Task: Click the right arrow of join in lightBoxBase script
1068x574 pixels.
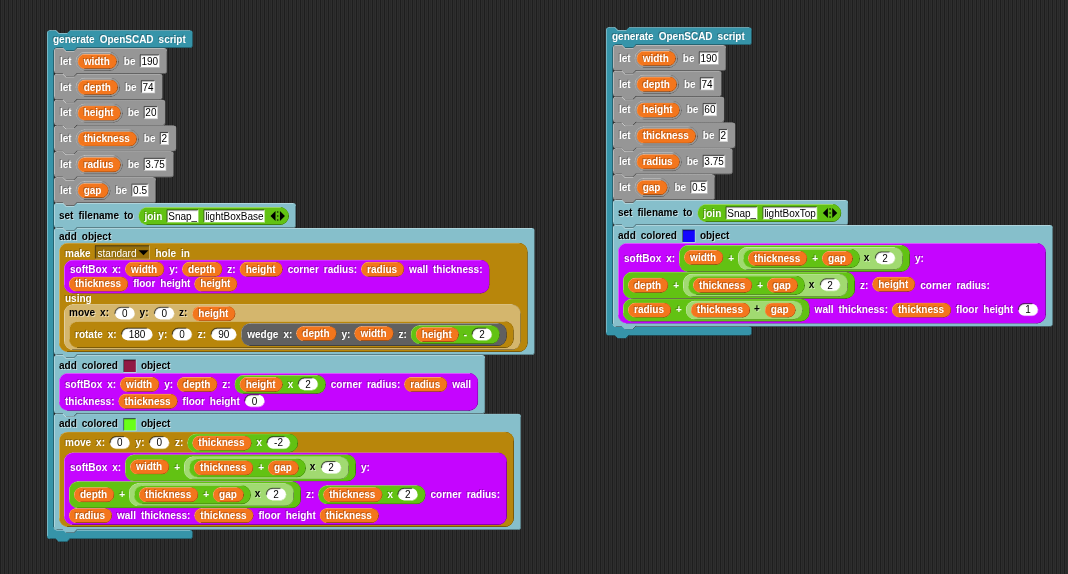Action: pos(281,216)
